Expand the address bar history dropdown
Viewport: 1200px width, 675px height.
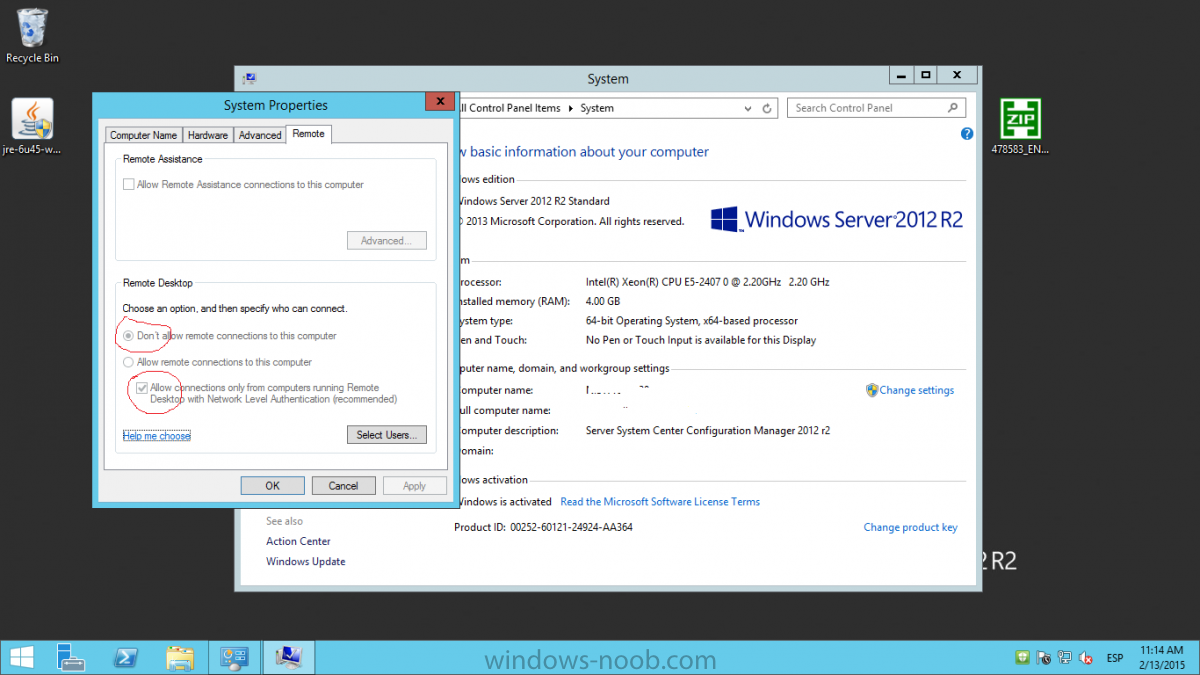point(747,108)
